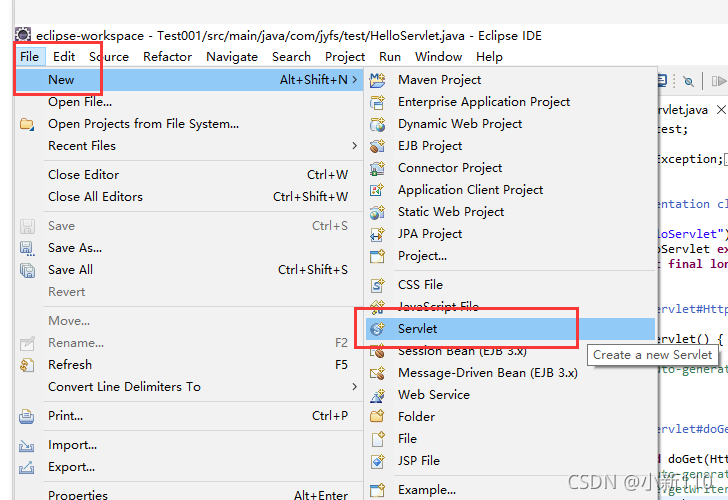Expand the New submenu arrow

(355, 80)
